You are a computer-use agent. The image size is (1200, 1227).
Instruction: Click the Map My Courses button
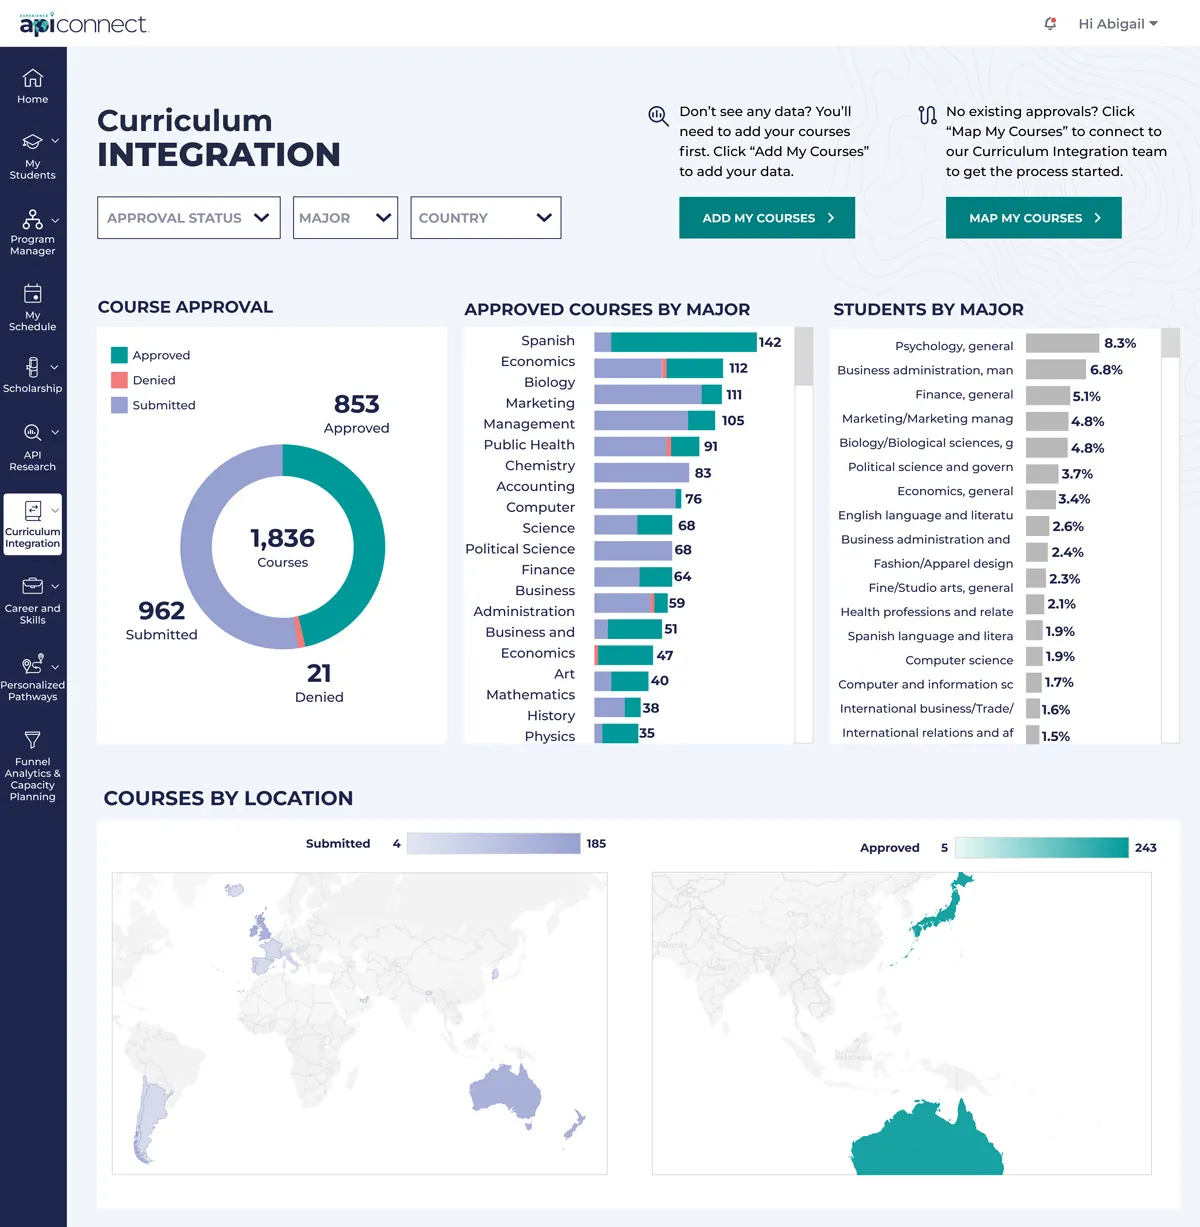point(1034,218)
